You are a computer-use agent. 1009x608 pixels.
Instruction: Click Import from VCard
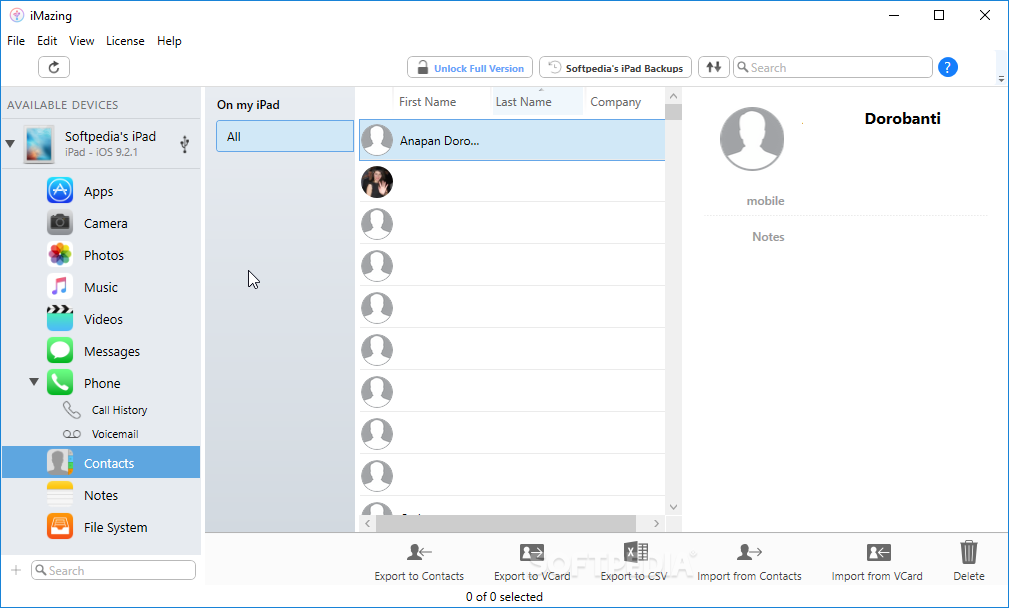(x=877, y=562)
